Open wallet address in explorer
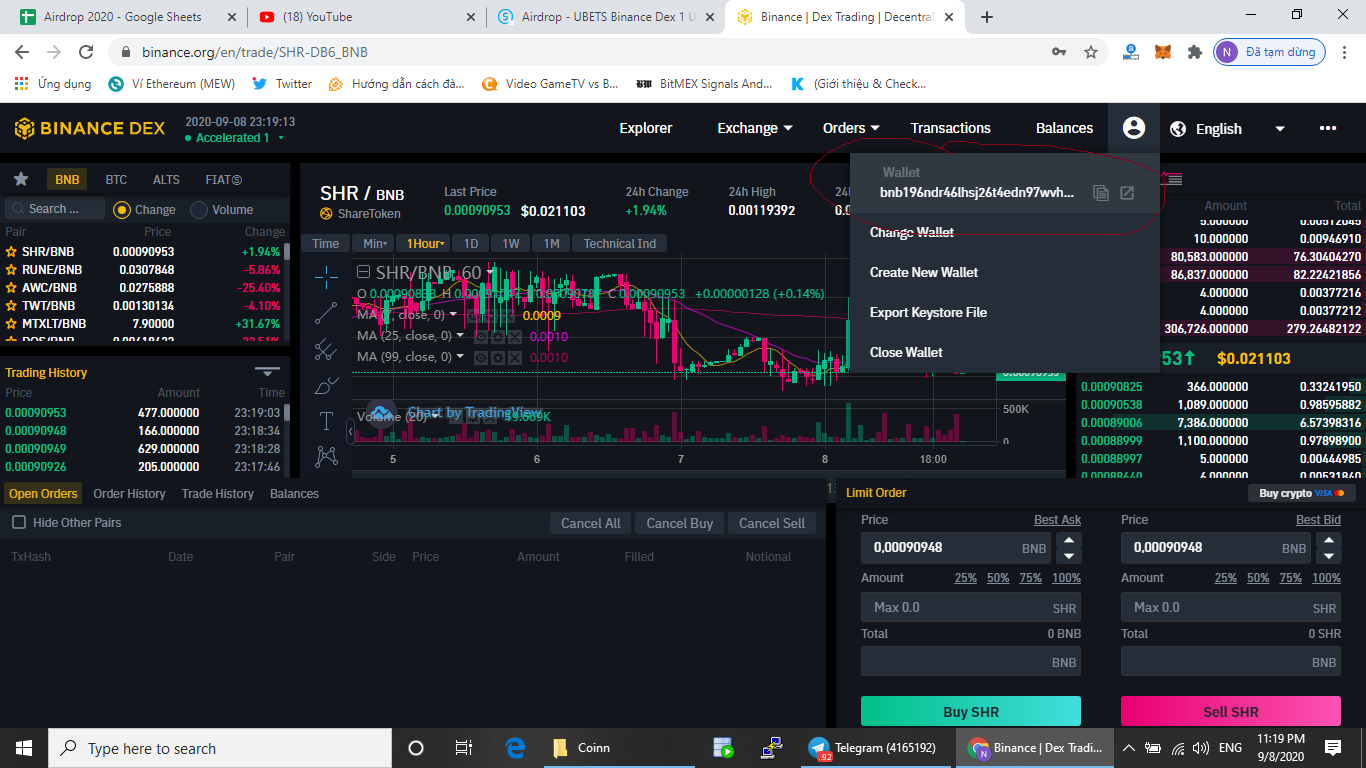The width and height of the screenshot is (1366, 768). tap(1127, 193)
